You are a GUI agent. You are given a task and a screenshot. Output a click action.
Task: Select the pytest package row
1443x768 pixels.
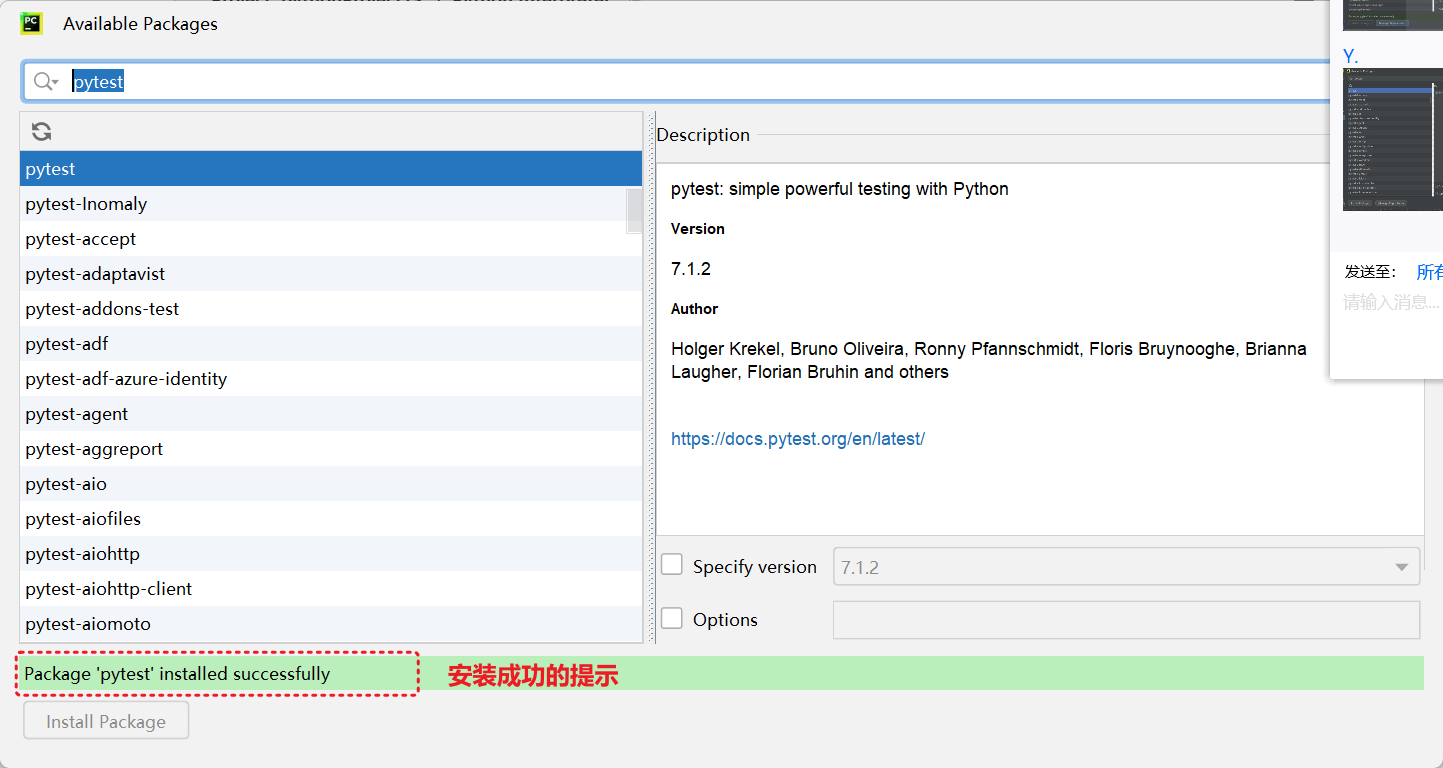pyautogui.click(x=331, y=169)
